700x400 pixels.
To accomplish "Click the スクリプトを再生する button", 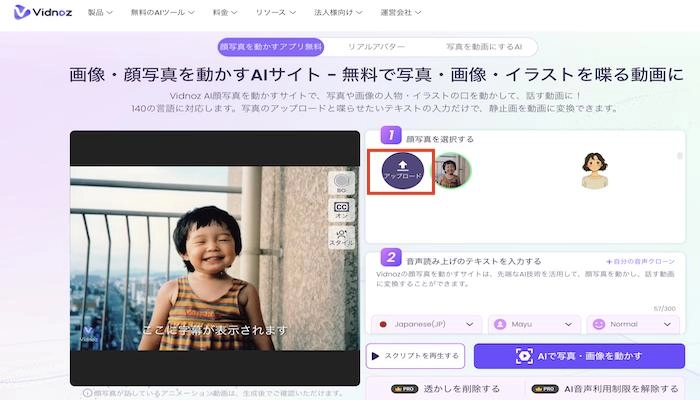I will [415, 356].
